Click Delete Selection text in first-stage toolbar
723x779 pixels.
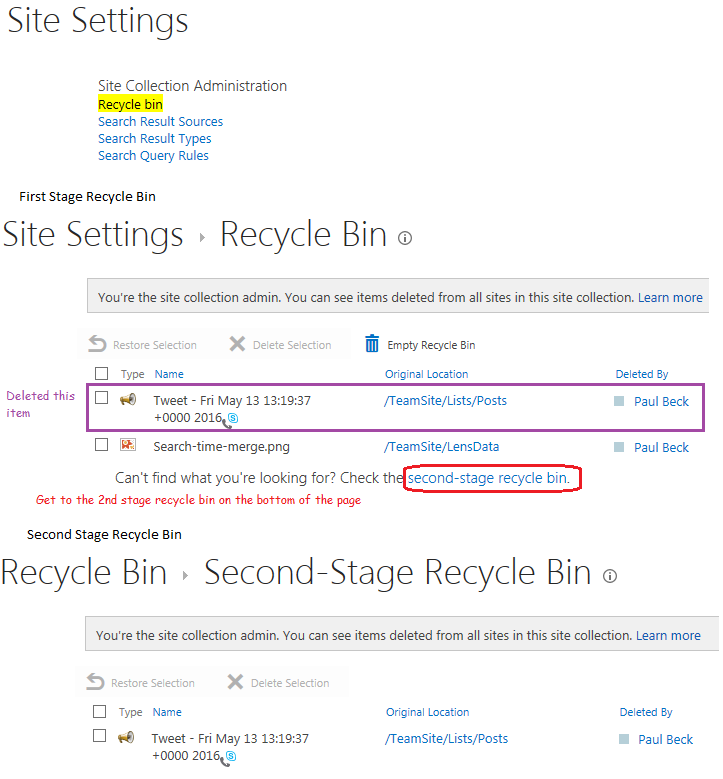pyautogui.click(x=292, y=345)
